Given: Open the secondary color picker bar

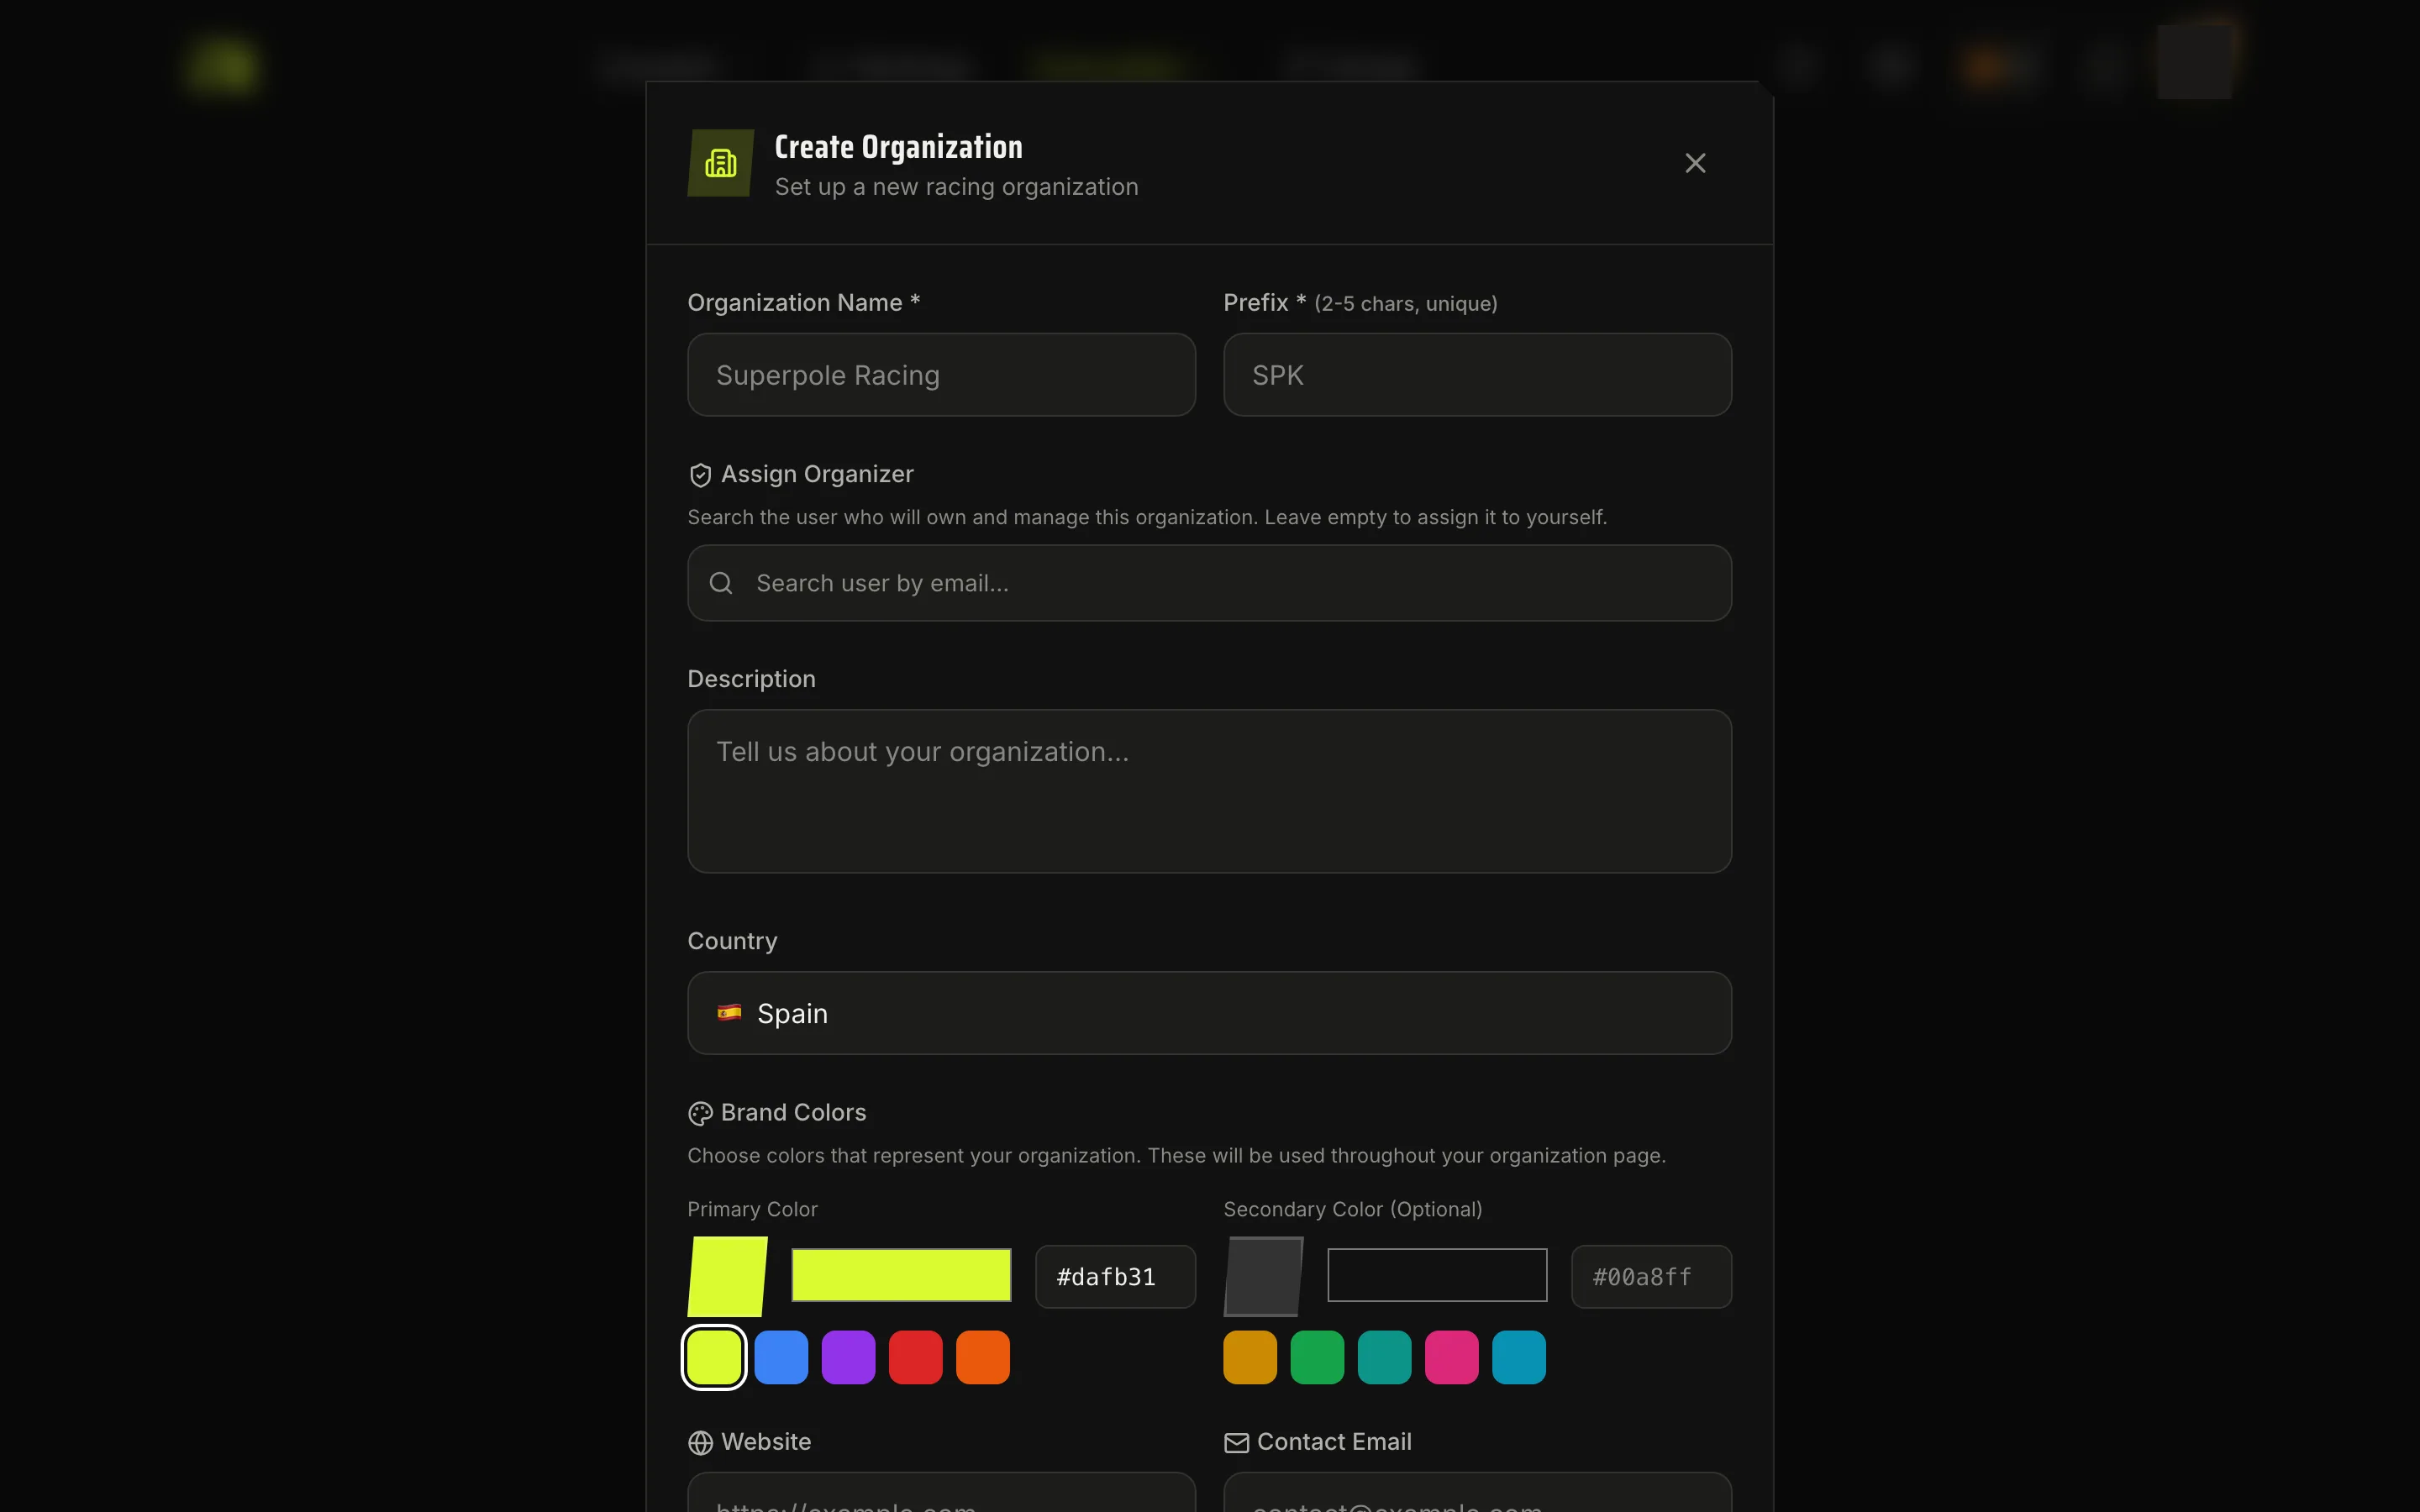Looking at the screenshot, I should coord(1437,1275).
